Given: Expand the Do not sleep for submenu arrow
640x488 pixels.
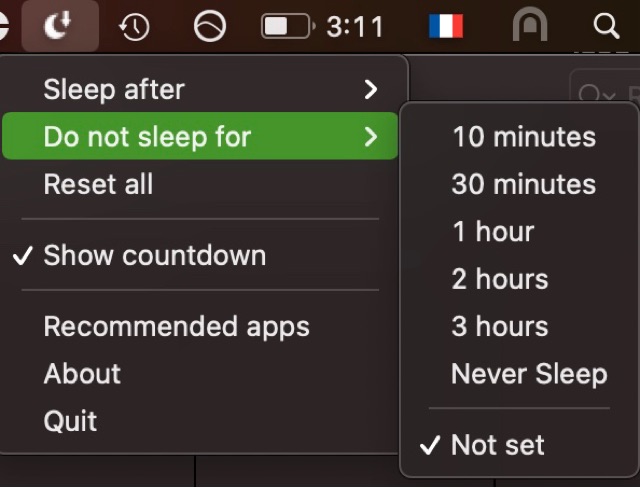Looking at the screenshot, I should pos(371,137).
